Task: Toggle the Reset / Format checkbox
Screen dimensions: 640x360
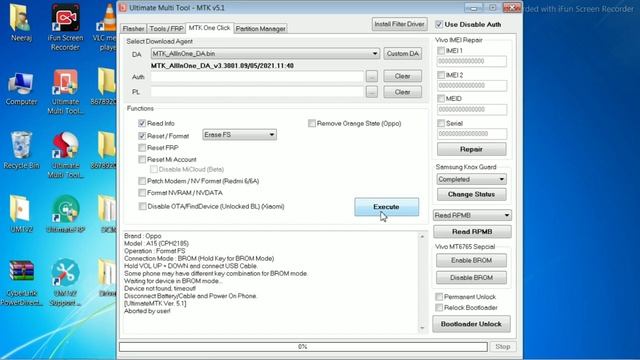Action: [x=142, y=136]
